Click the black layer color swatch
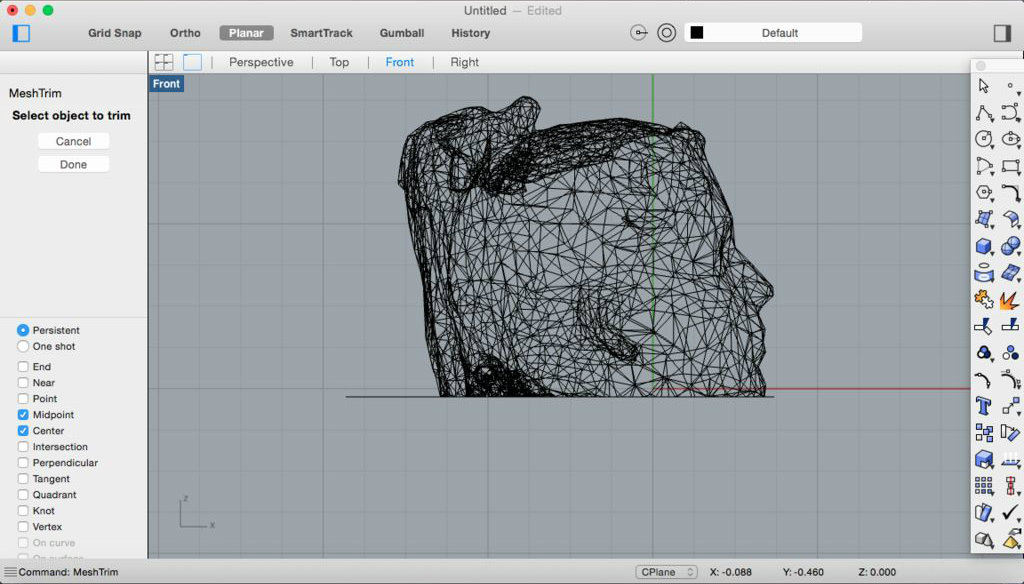 (697, 33)
